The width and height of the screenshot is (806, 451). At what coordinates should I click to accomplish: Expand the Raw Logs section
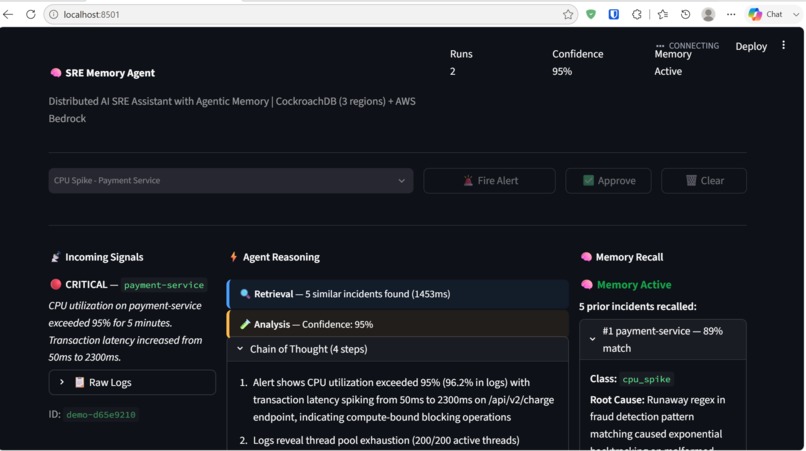tap(132, 383)
